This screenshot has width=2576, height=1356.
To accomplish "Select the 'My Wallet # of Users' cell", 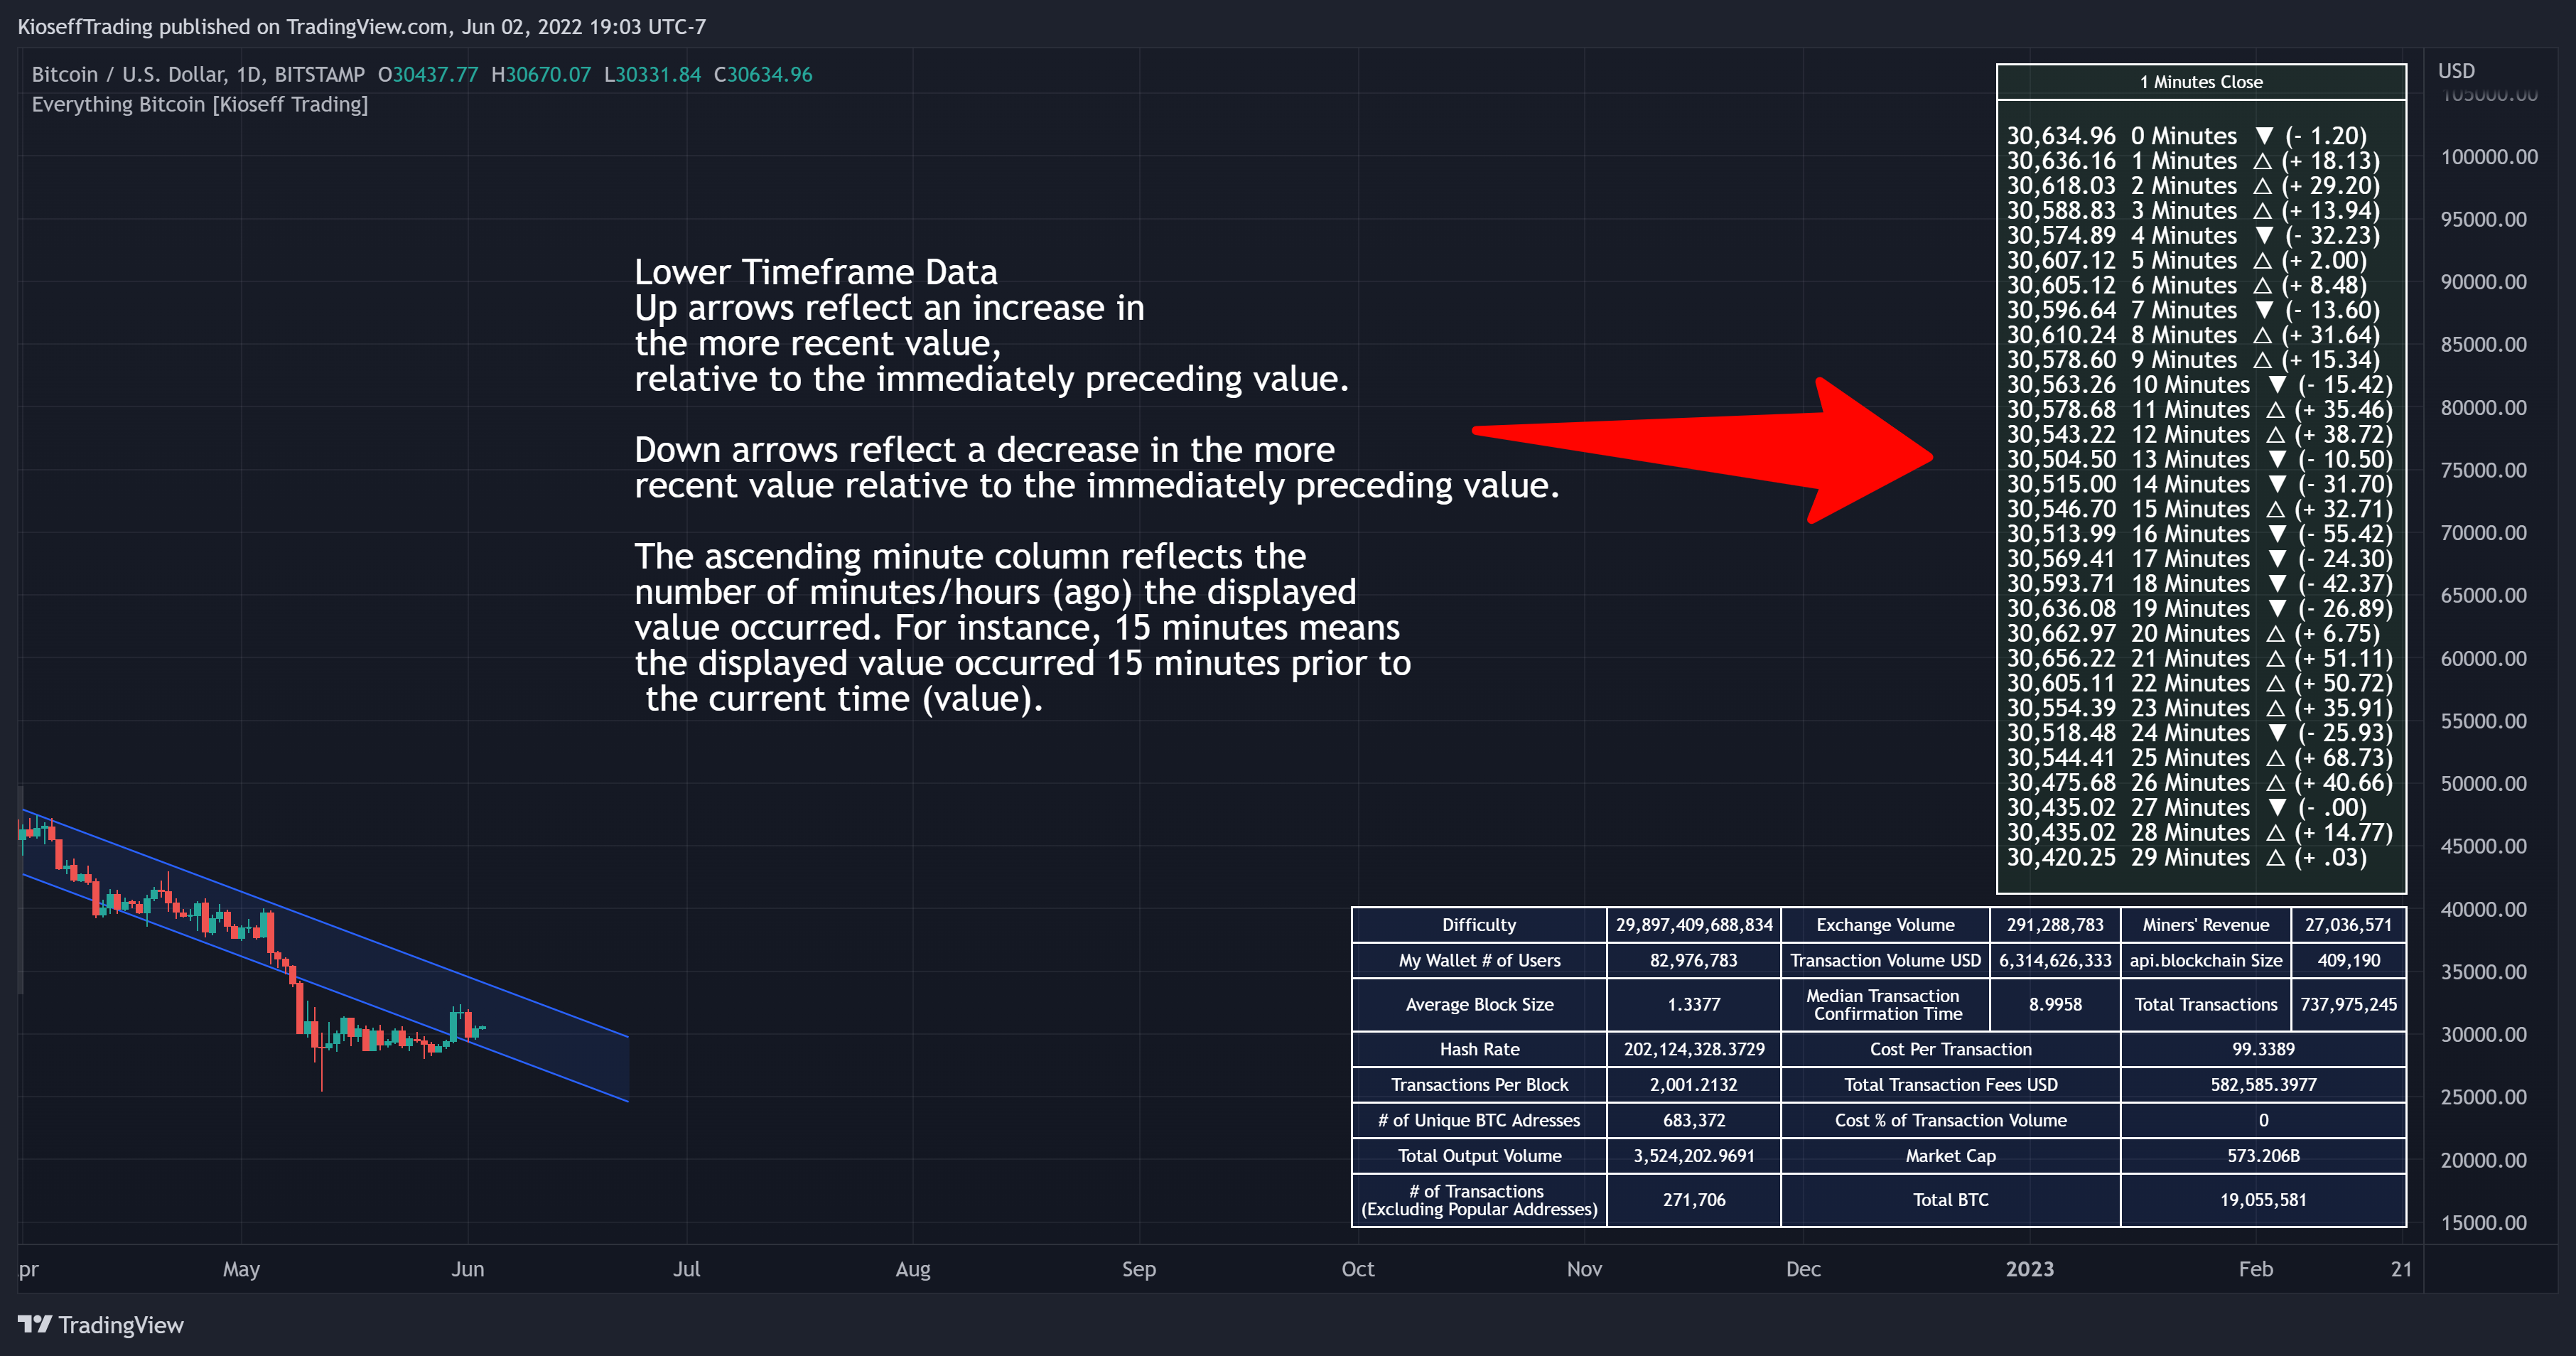I will 1479,960.
